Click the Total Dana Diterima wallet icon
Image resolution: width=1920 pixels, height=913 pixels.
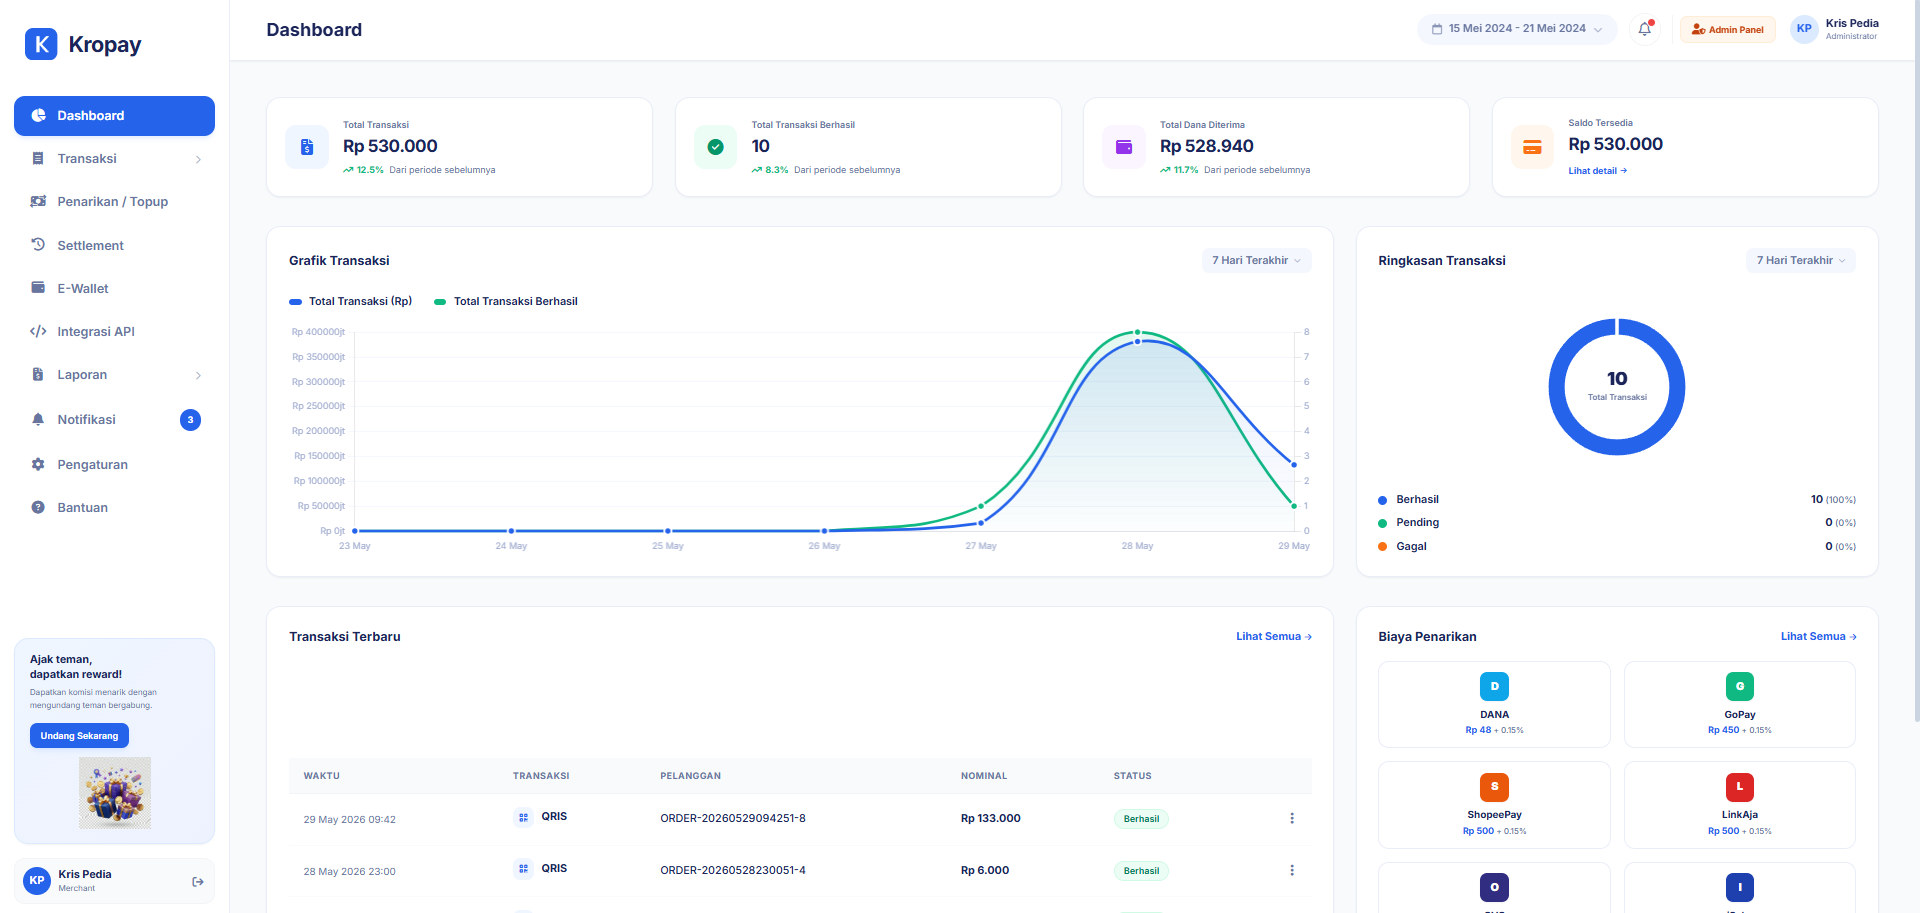coord(1124,147)
